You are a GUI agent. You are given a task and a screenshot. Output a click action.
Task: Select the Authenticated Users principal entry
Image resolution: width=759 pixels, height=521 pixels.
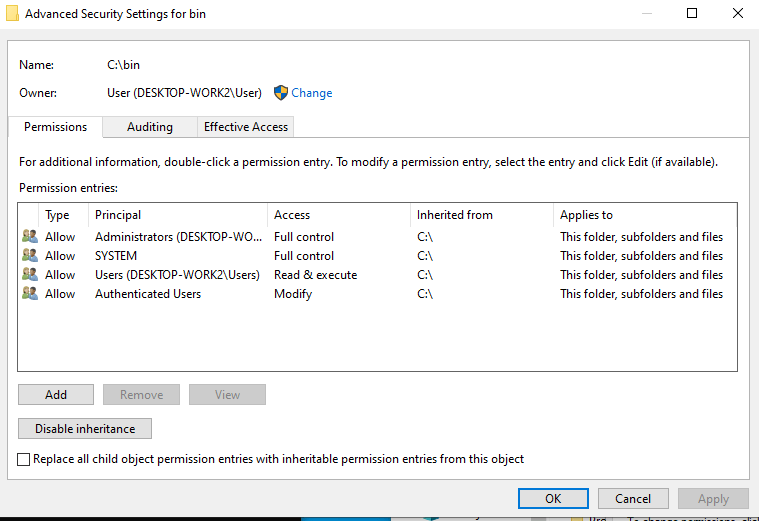(x=148, y=294)
